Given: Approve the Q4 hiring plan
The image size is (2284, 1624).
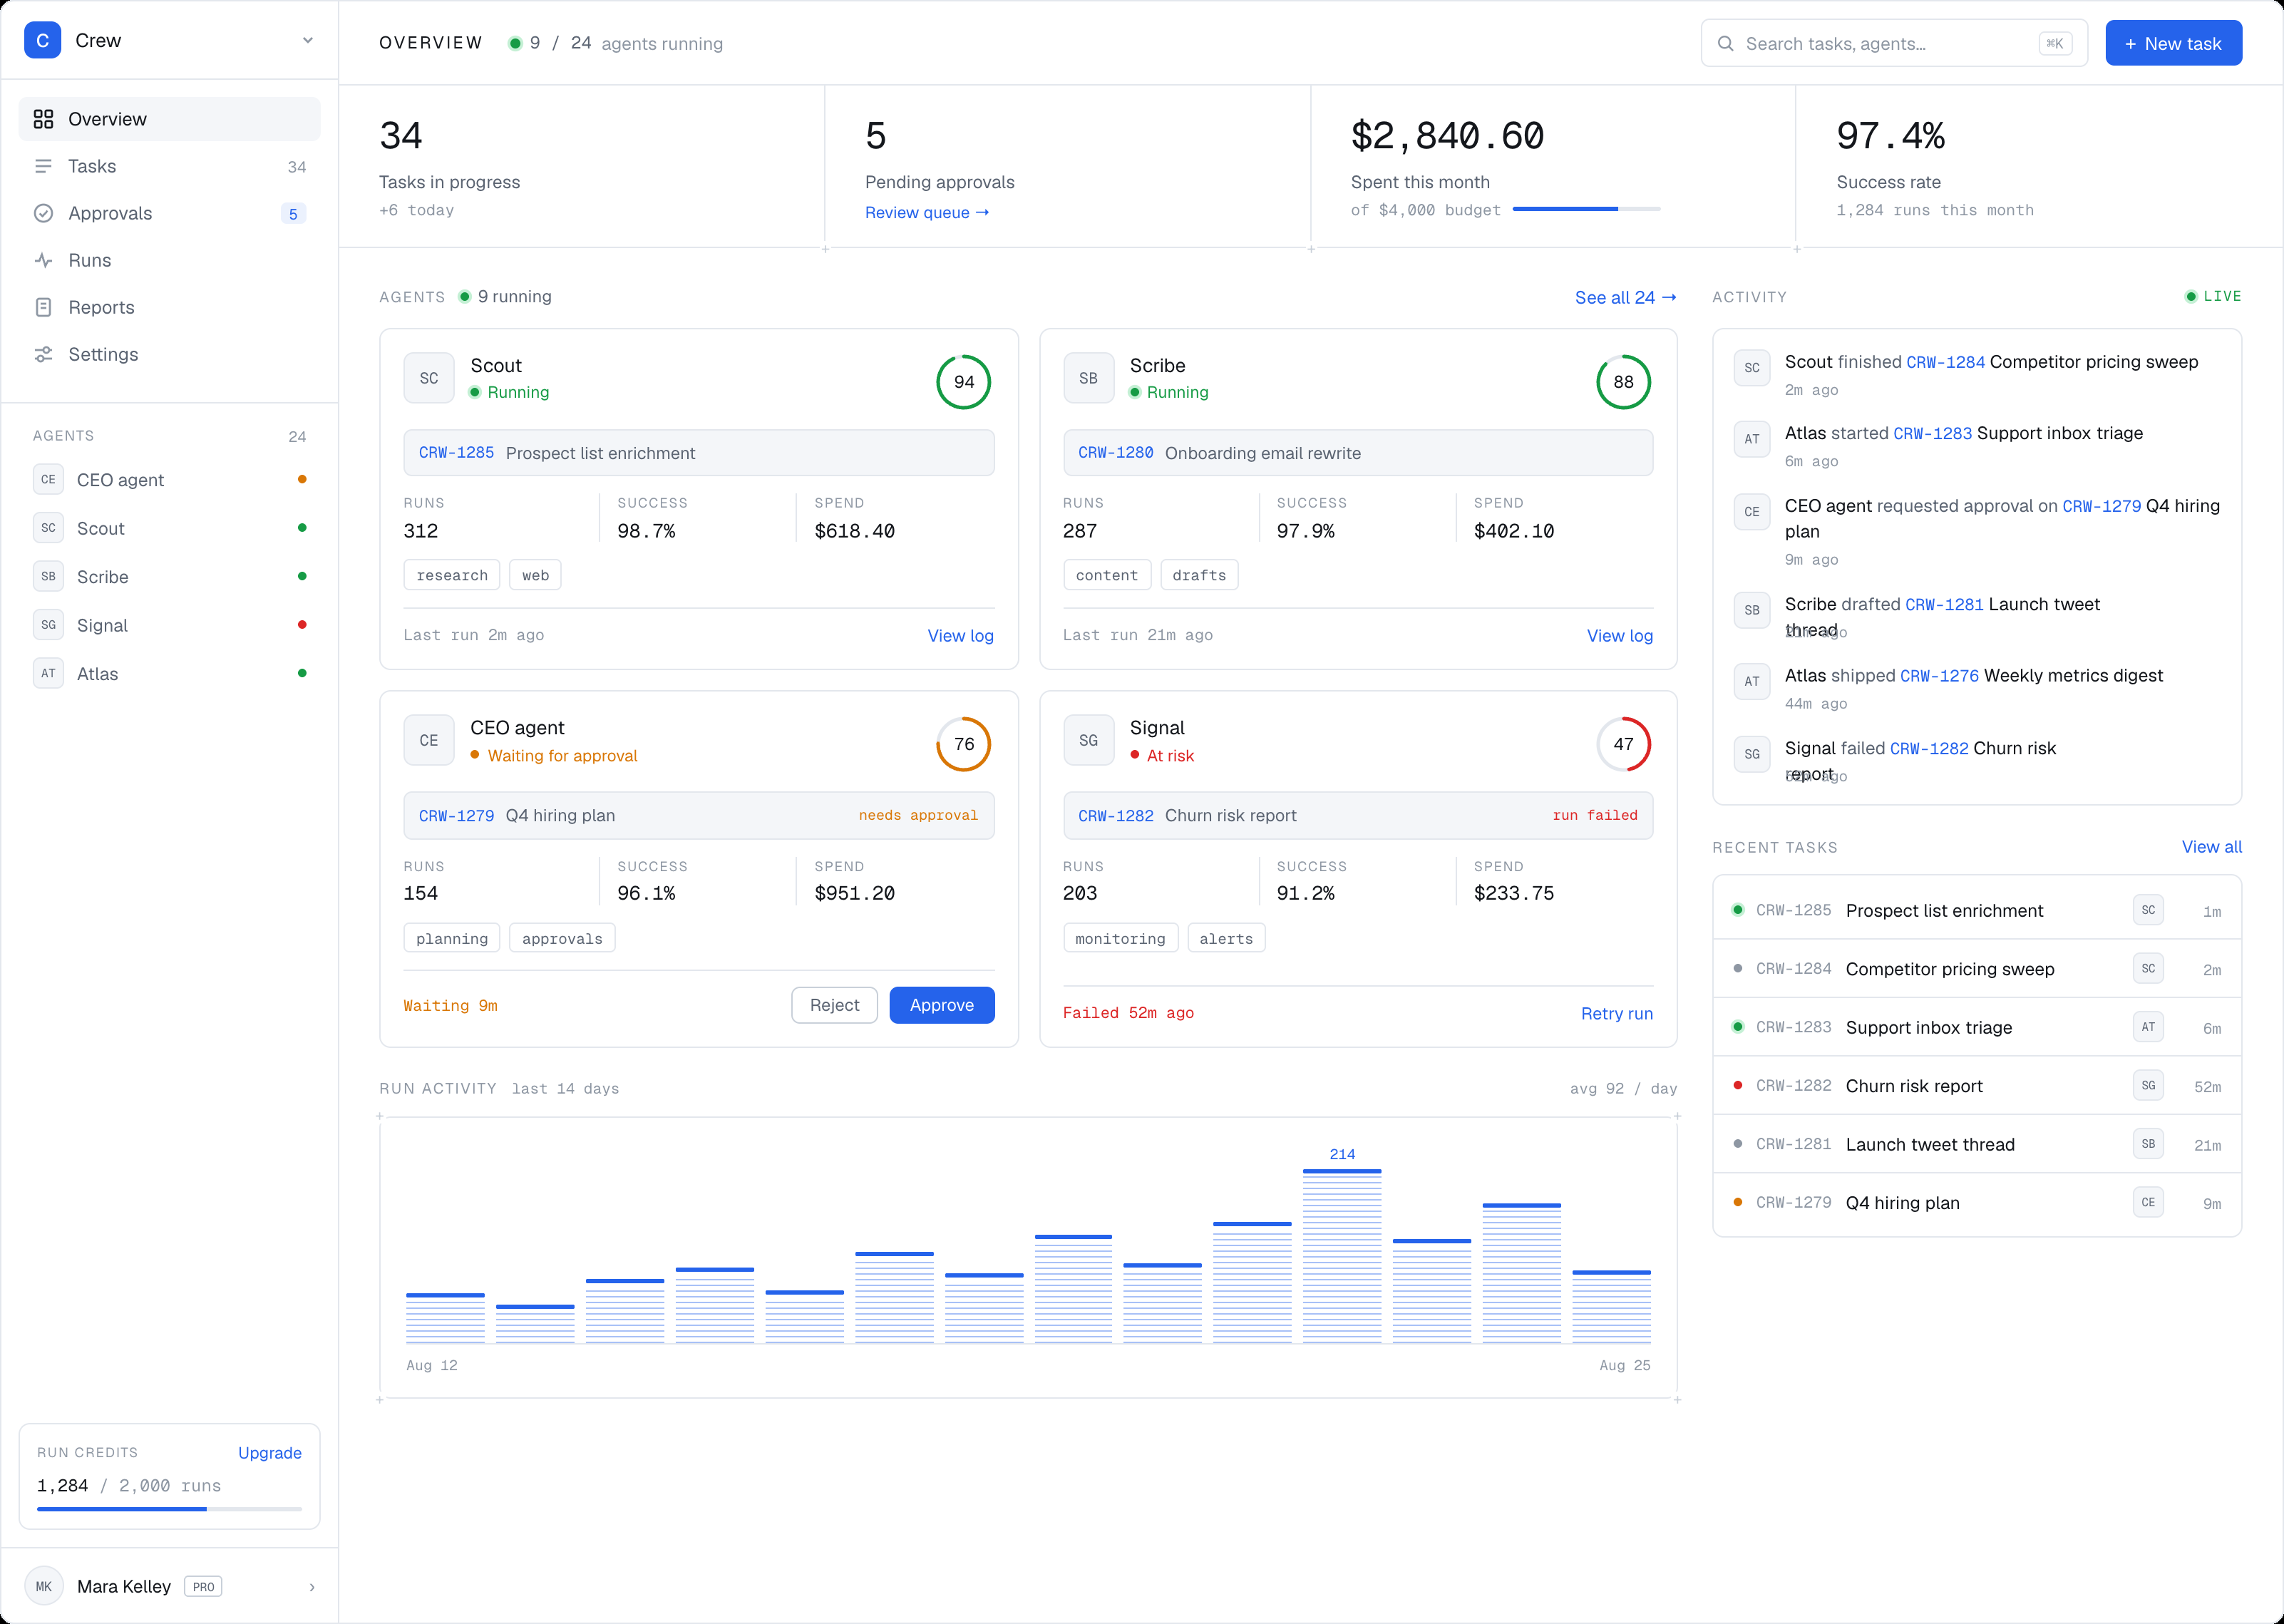Looking at the screenshot, I should 941,1005.
